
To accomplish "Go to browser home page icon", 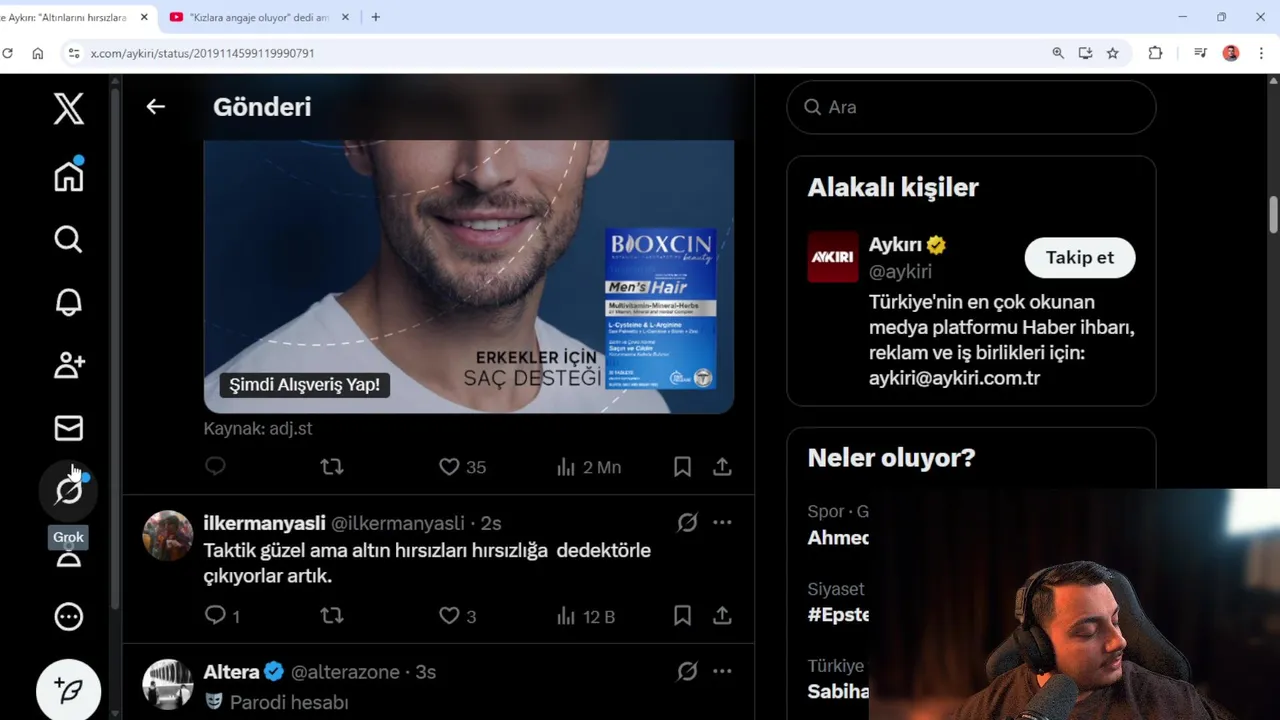I will tap(38, 53).
